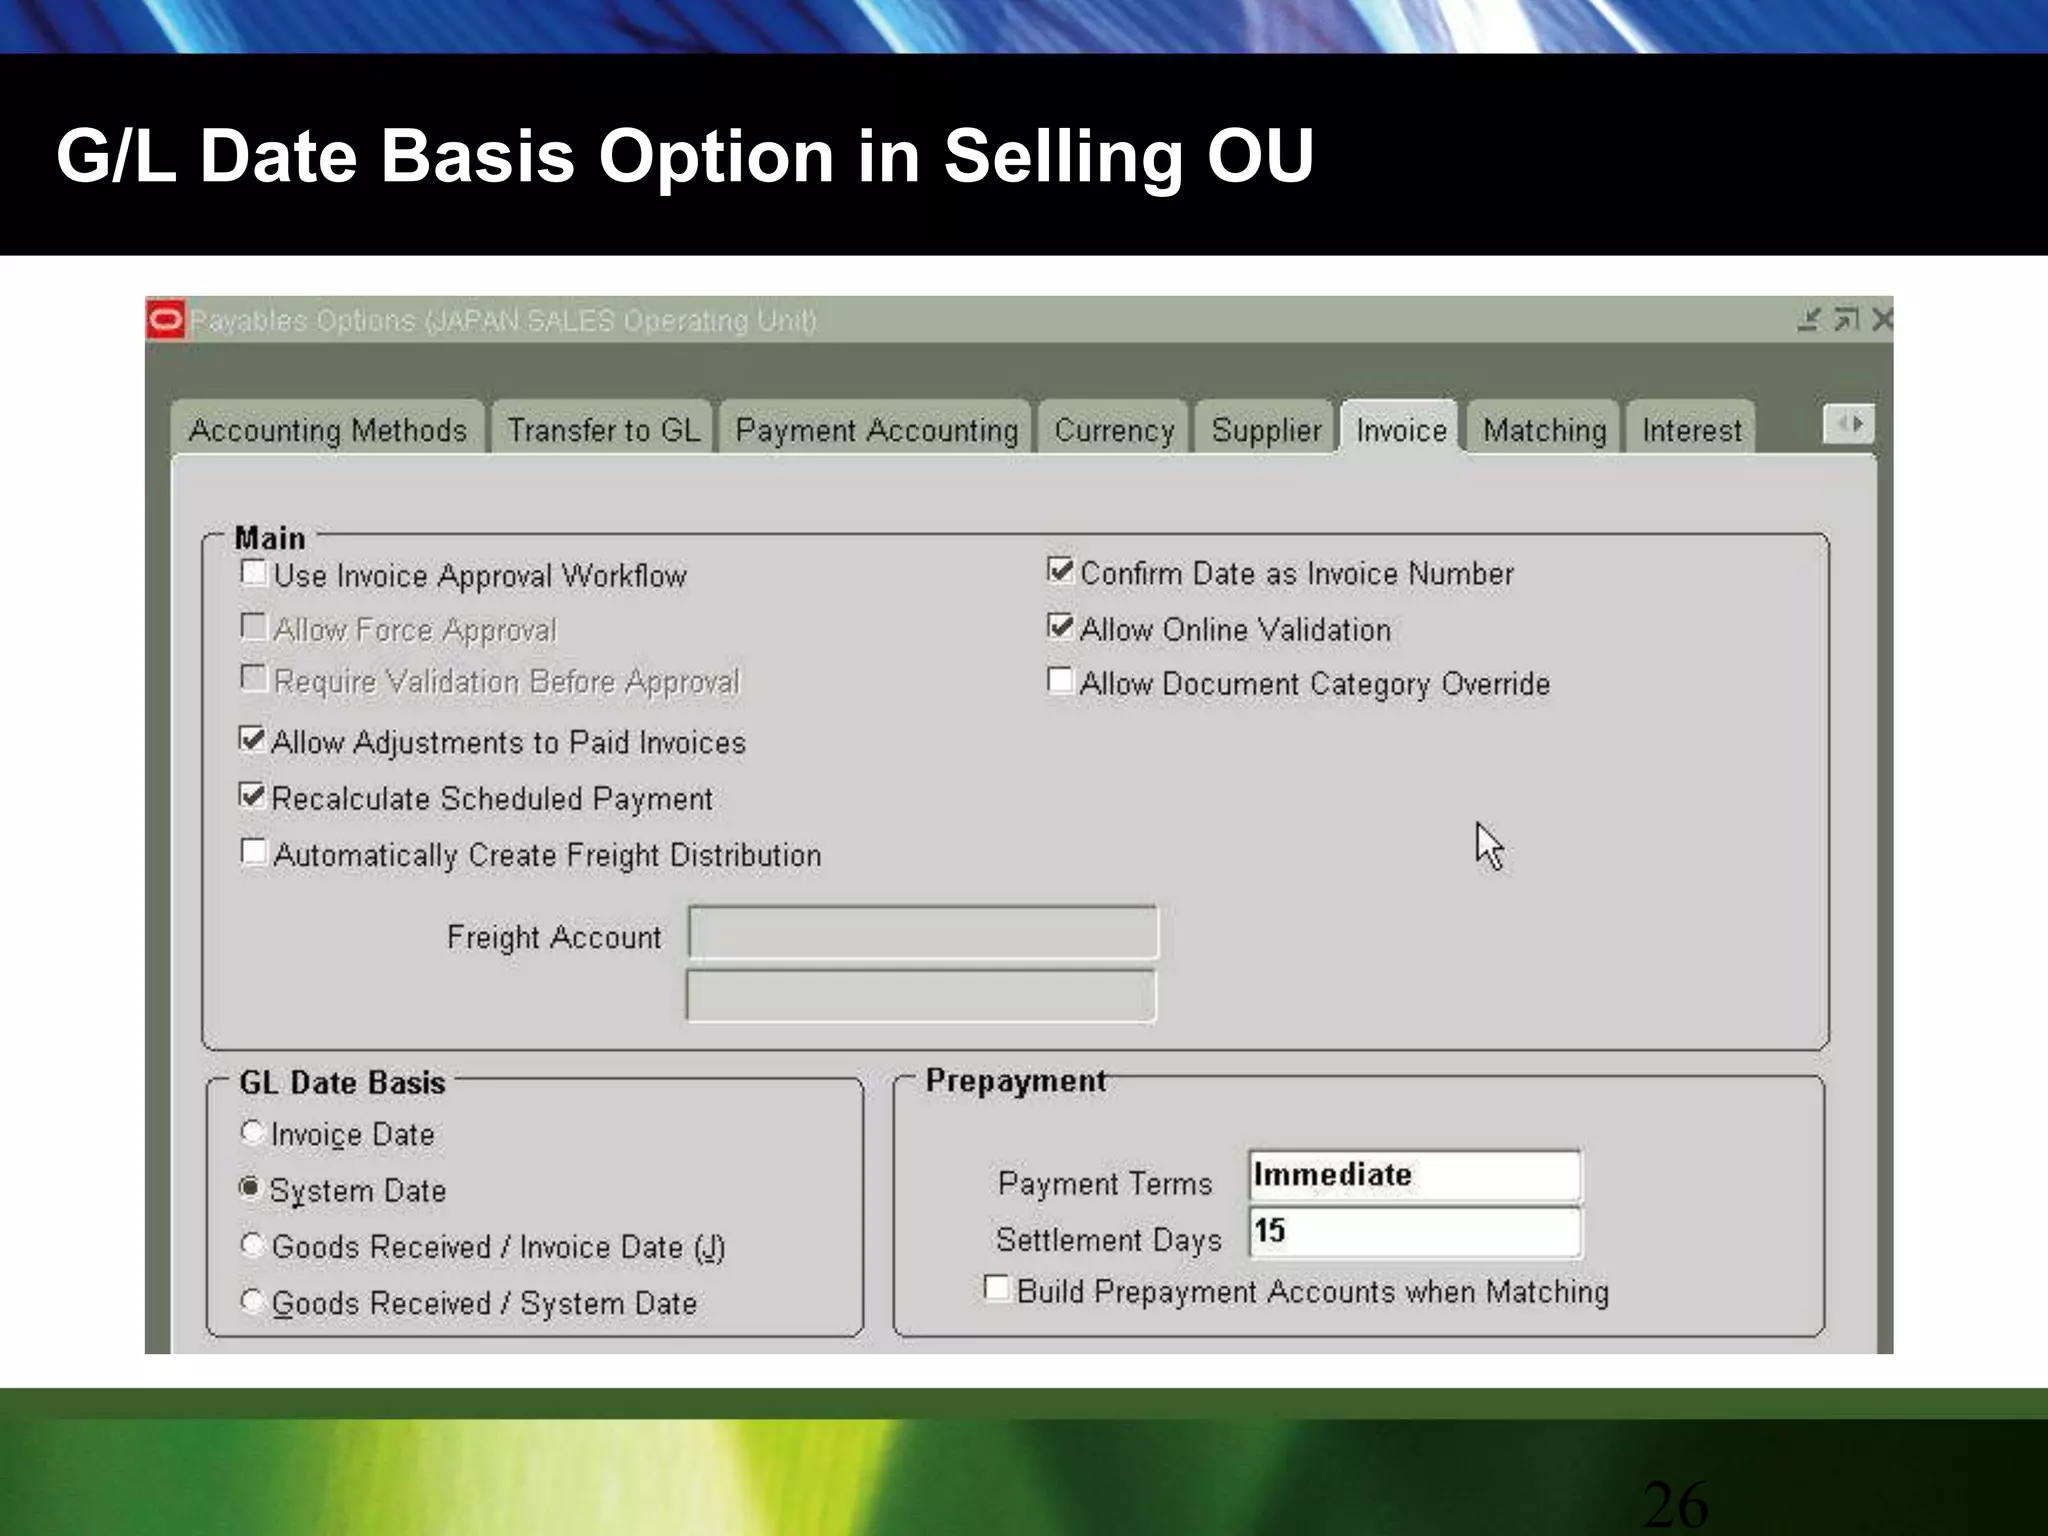This screenshot has width=2048, height=1536.
Task: Uncheck Allow Adjustments to Paid Invoices
Action: pyautogui.click(x=252, y=739)
